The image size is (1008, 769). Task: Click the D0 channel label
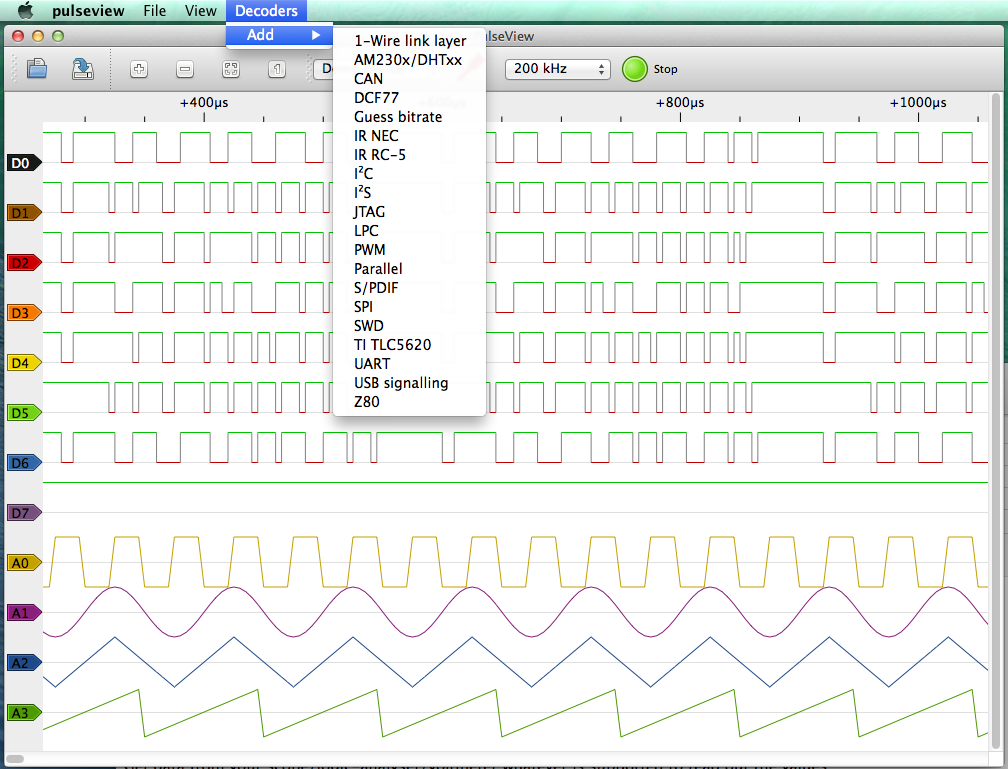point(22,162)
